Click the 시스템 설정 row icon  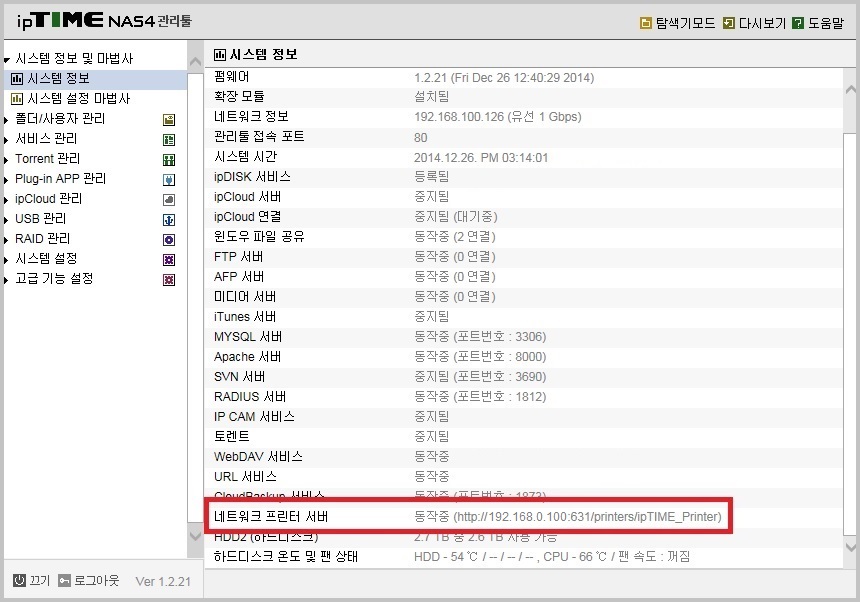(x=169, y=260)
